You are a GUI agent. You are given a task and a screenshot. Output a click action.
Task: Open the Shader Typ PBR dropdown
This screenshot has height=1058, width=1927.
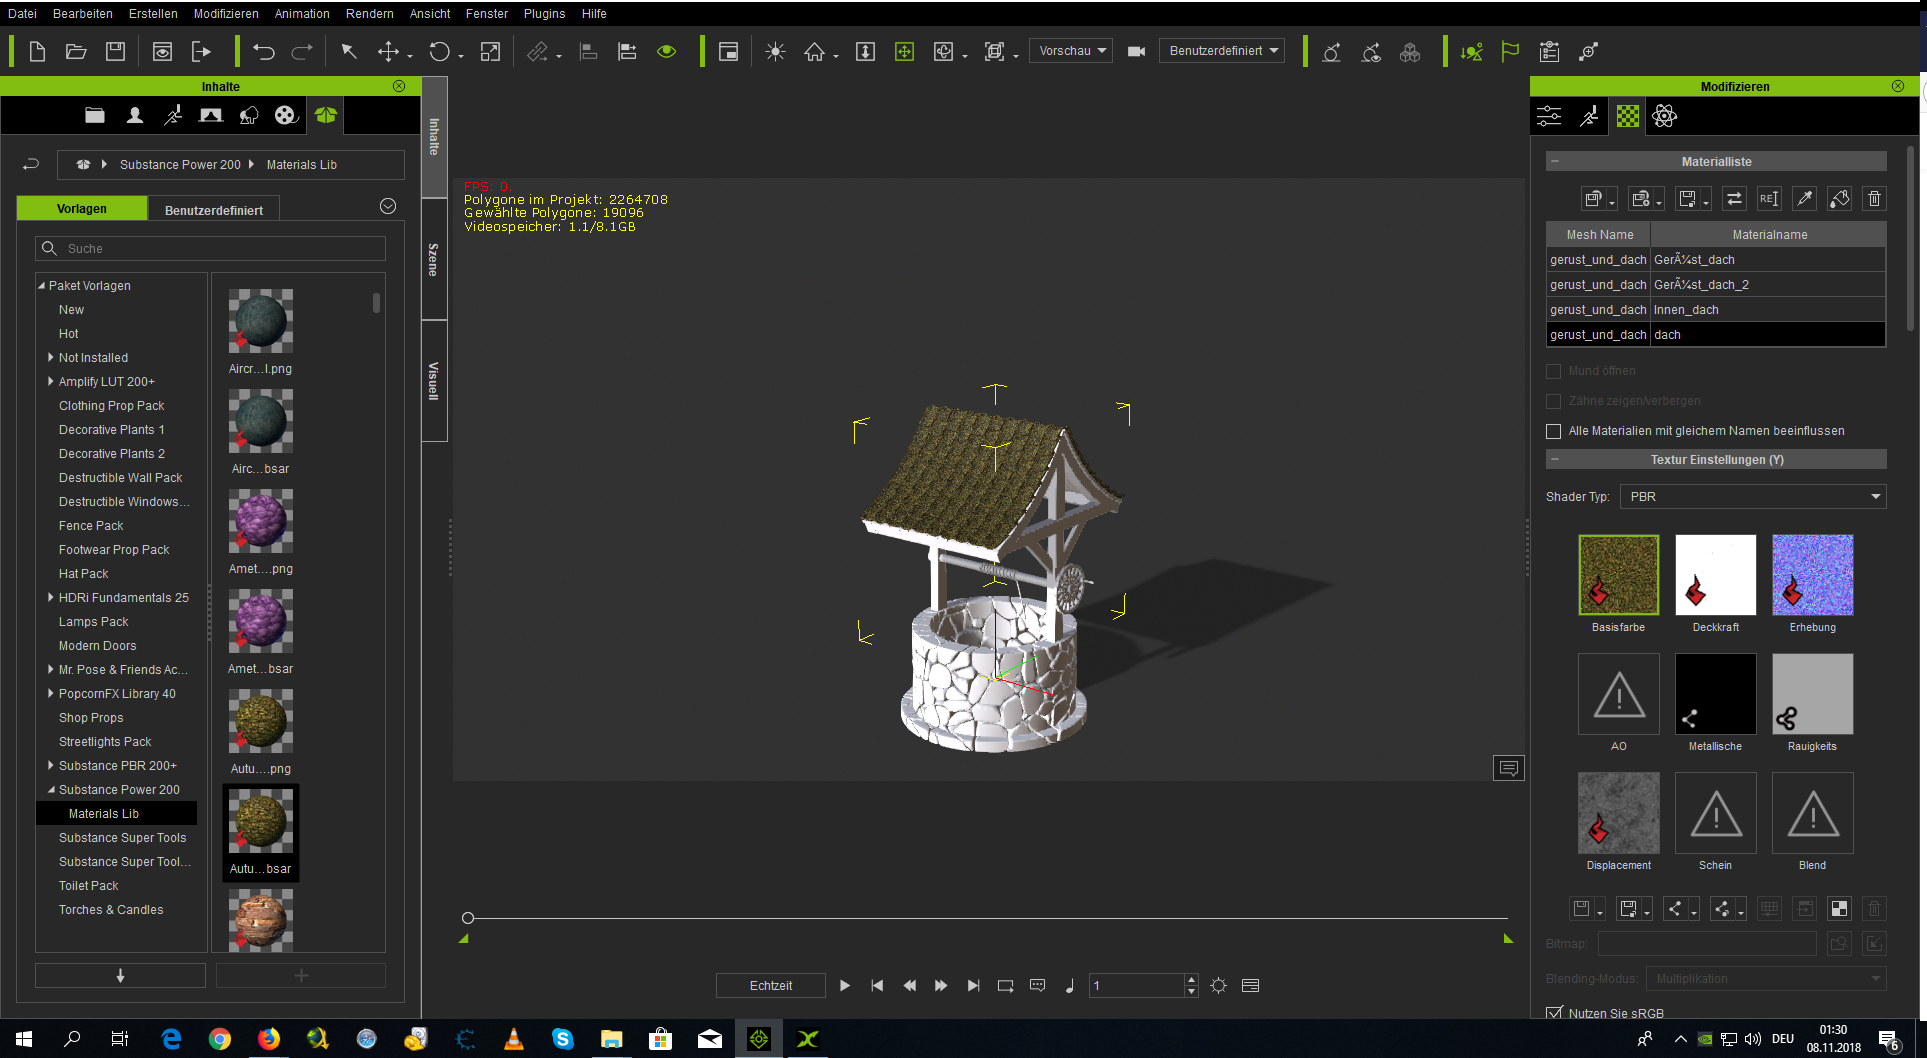[x=1753, y=497]
